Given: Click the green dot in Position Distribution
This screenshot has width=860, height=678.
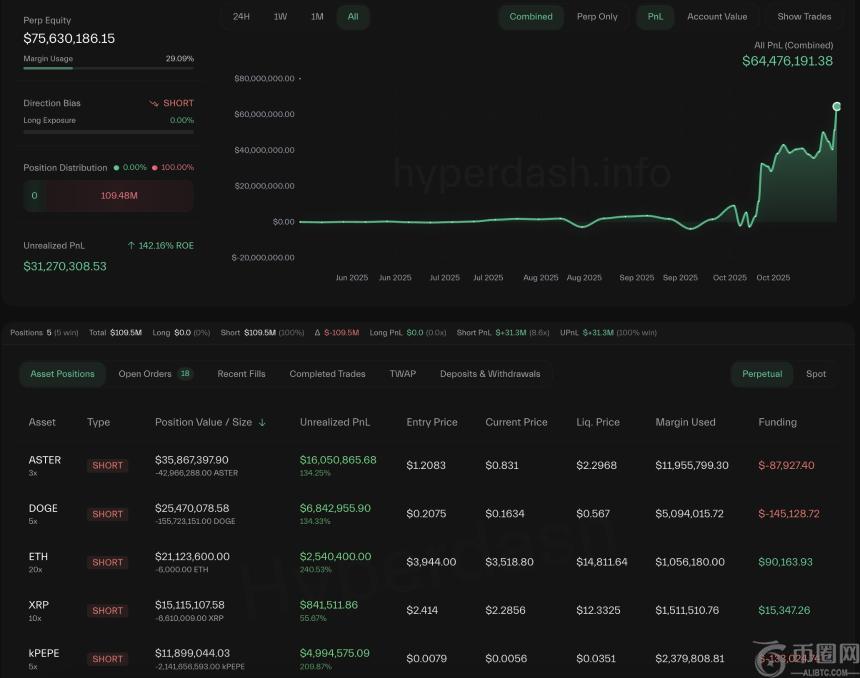Looking at the screenshot, I should tap(116, 168).
